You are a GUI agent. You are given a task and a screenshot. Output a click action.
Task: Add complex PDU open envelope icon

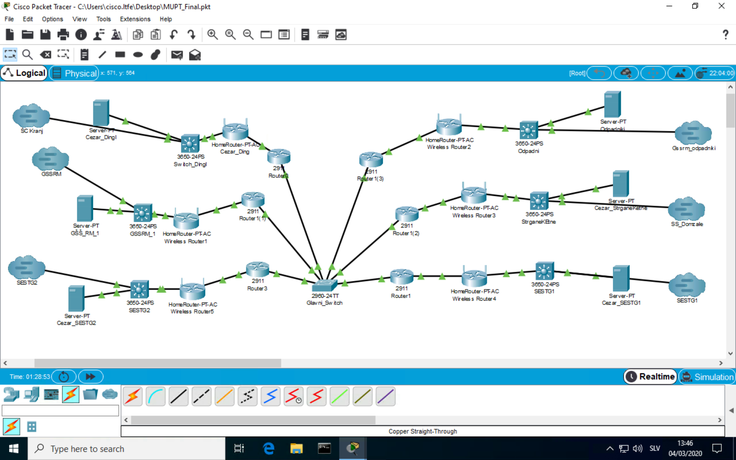[195, 55]
